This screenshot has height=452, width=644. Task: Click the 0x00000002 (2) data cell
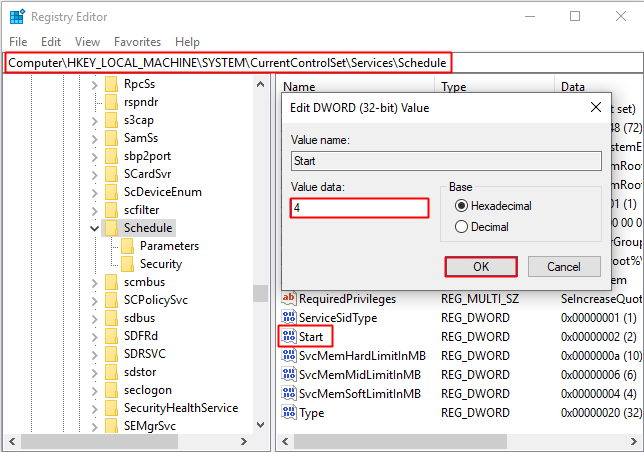click(598, 337)
